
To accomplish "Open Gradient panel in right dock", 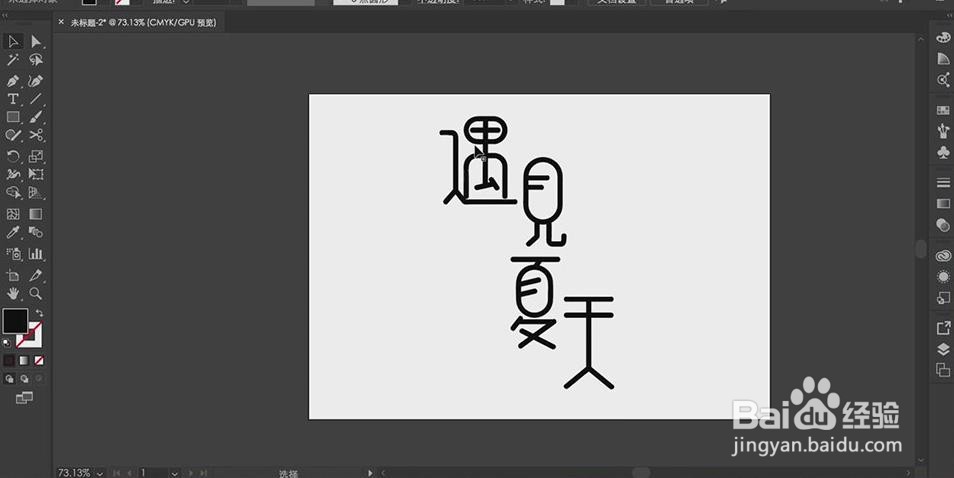I will point(943,203).
